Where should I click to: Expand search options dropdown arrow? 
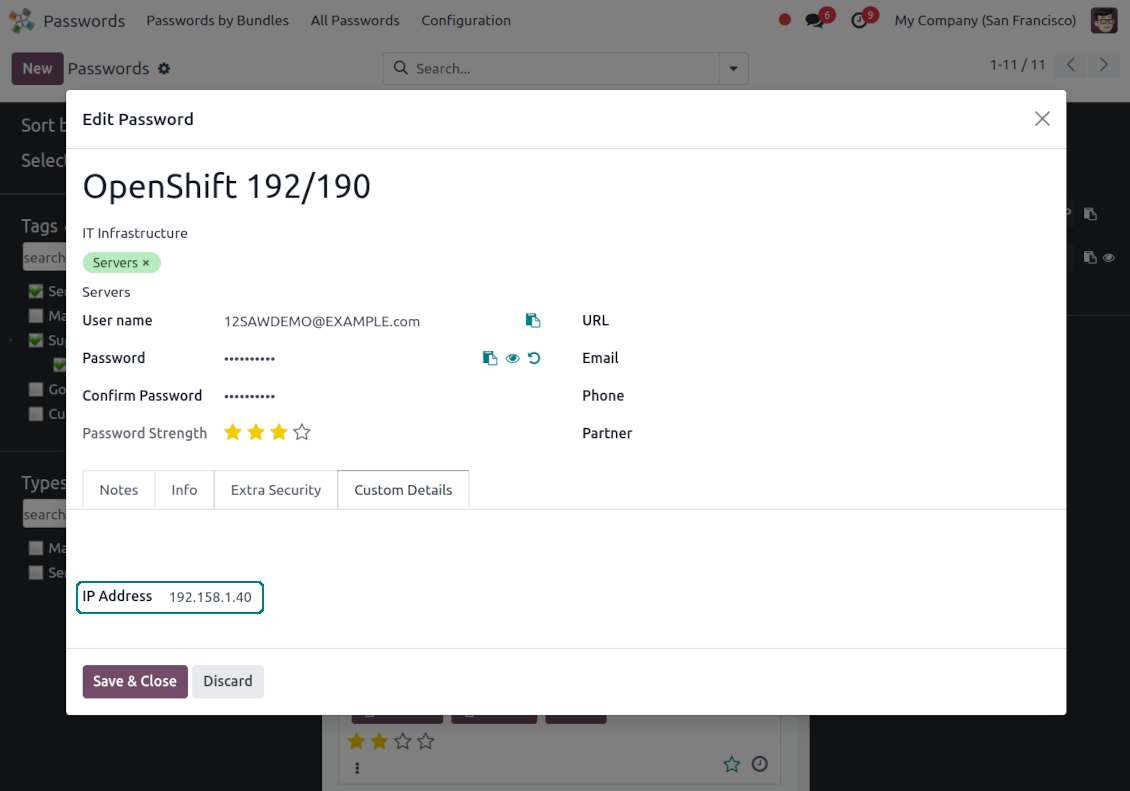(734, 68)
